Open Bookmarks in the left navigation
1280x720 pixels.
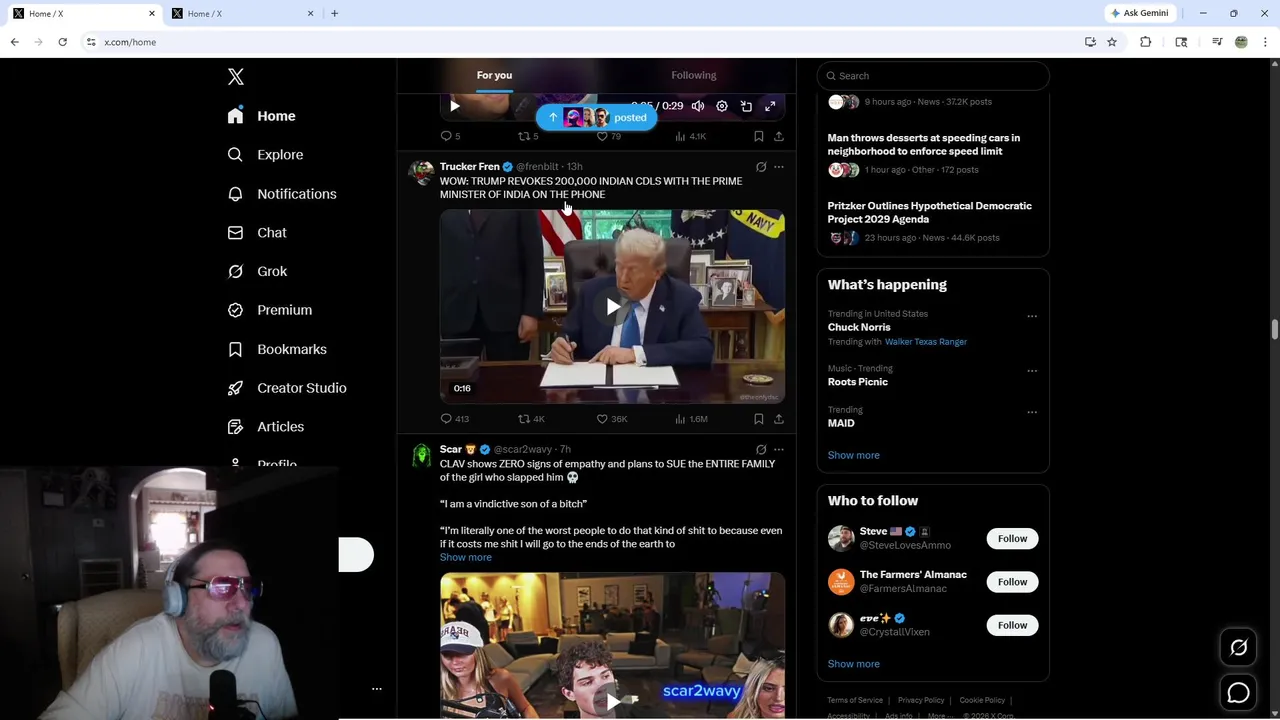click(277, 349)
